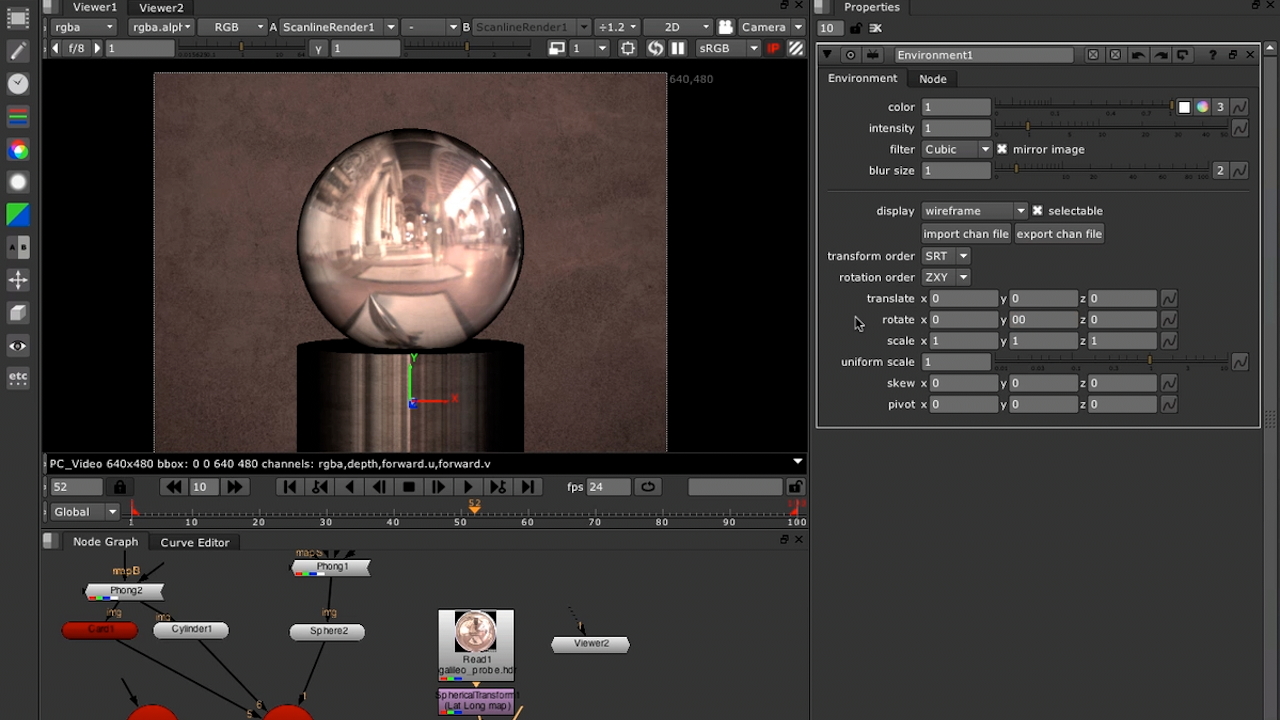Viewport: 1280px width, 720px height.
Task: Open the Views nodes eye icon
Action: coord(18,346)
